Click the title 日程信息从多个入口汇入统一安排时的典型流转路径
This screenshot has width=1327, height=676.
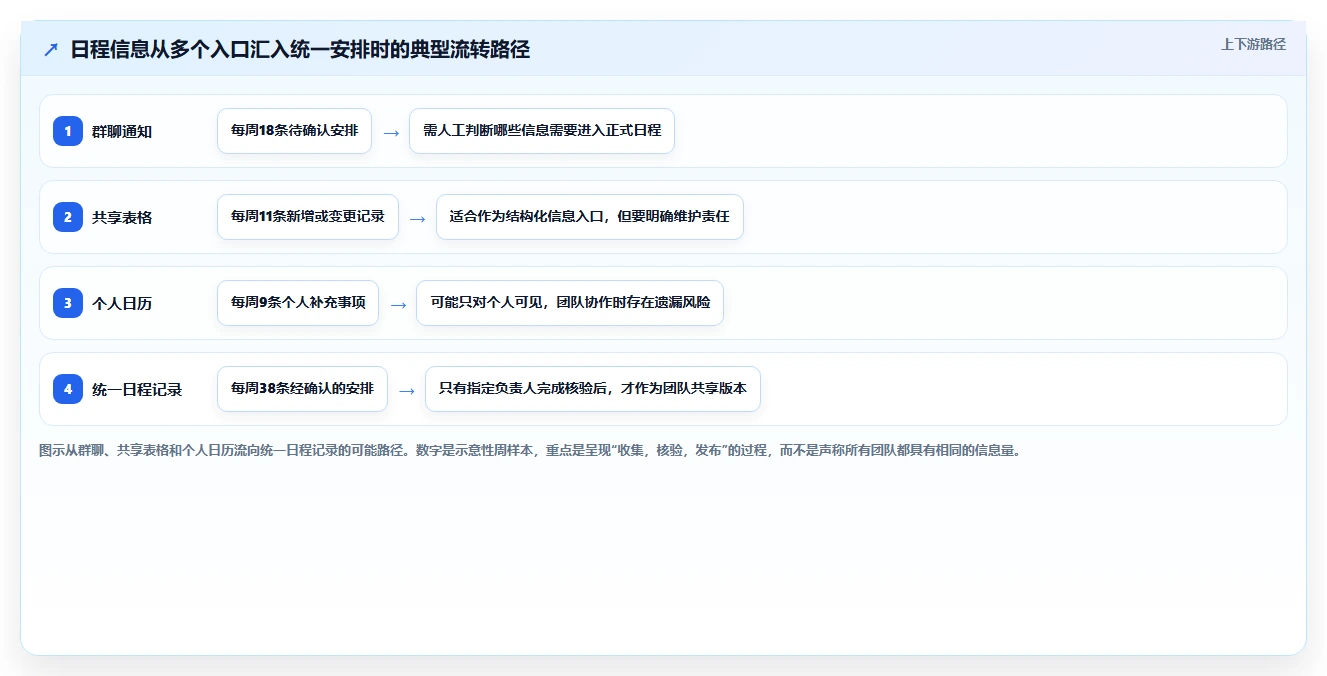[x=300, y=50]
